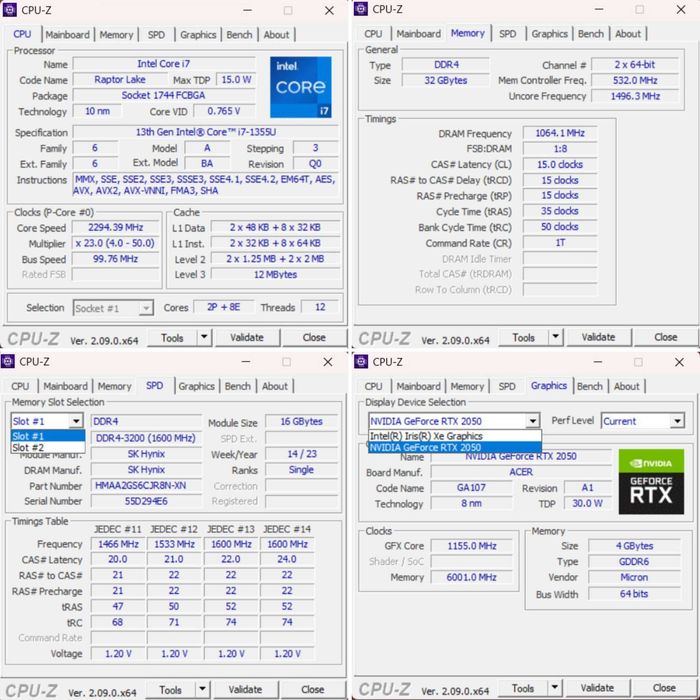
Task: Click Tools button in SPD window
Action: (x=171, y=690)
